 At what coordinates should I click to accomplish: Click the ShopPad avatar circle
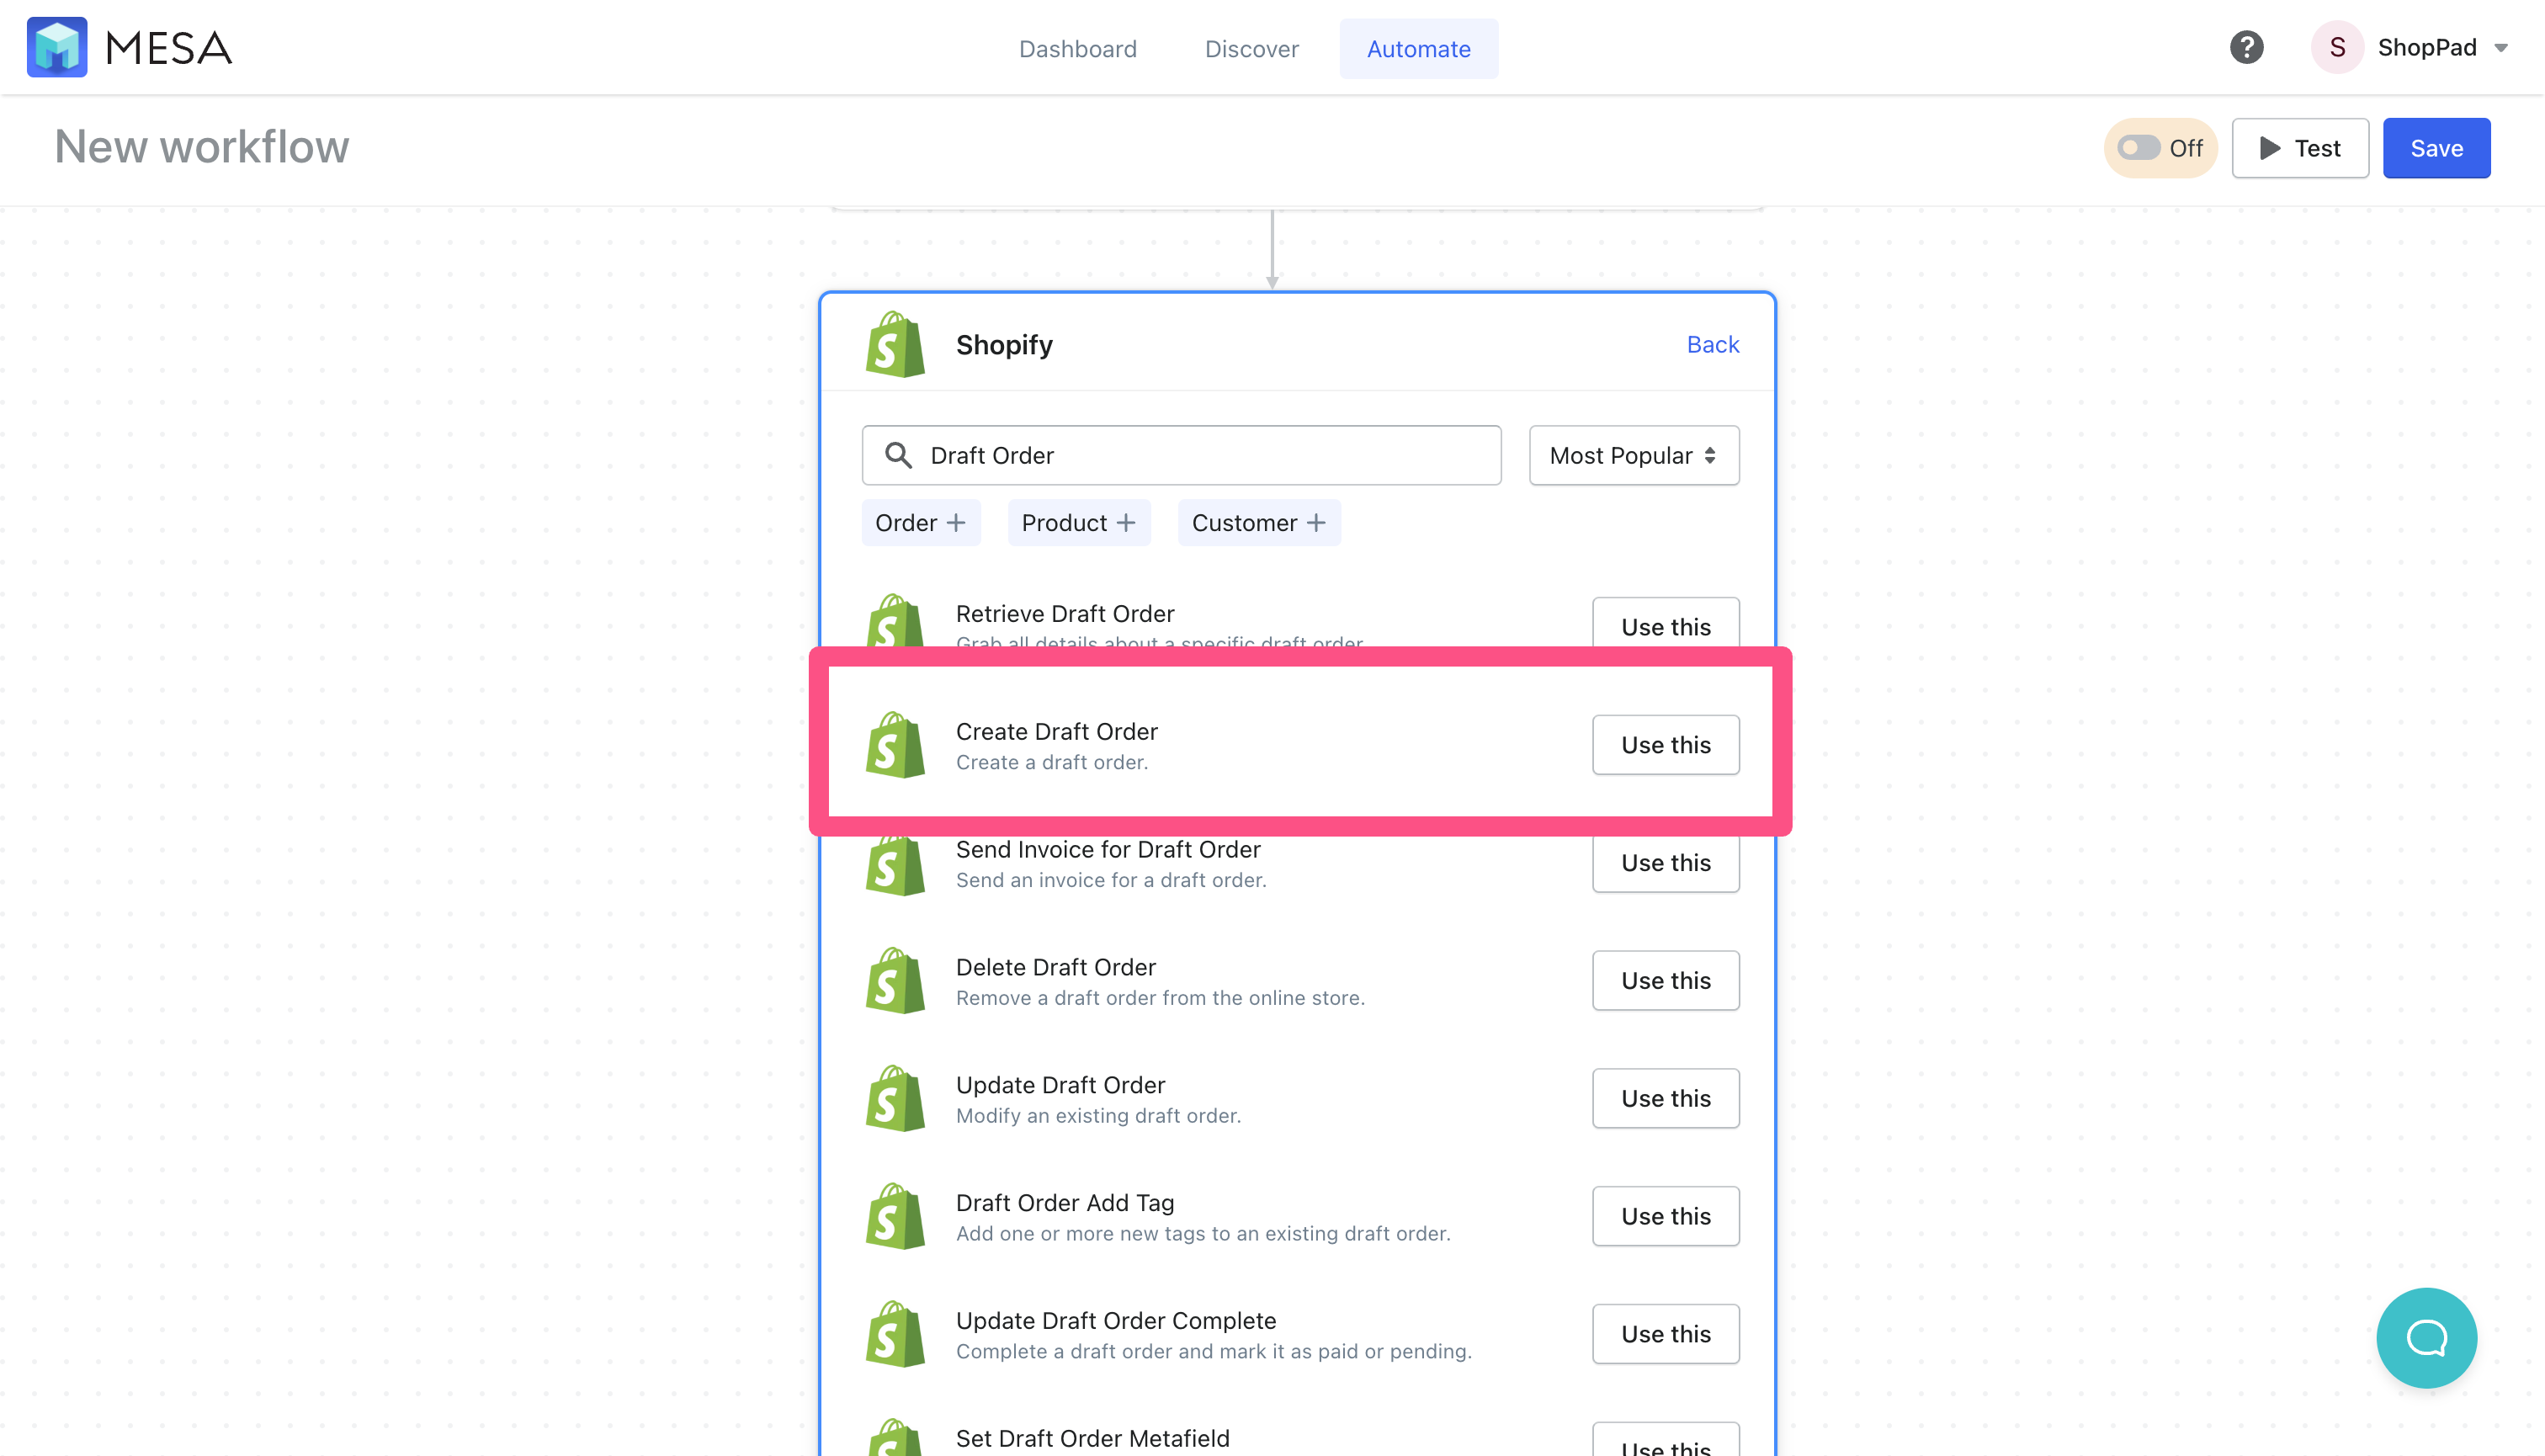pyautogui.click(x=2337, y=47)
